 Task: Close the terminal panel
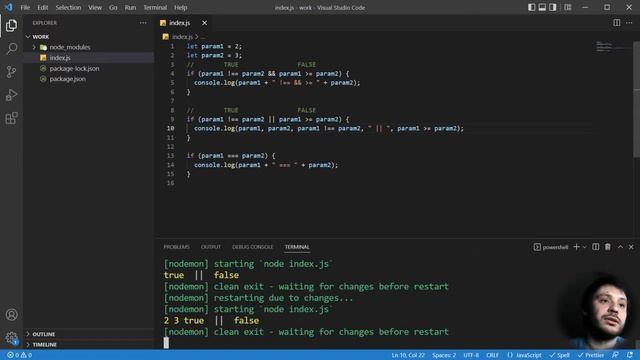coord(631,247)
